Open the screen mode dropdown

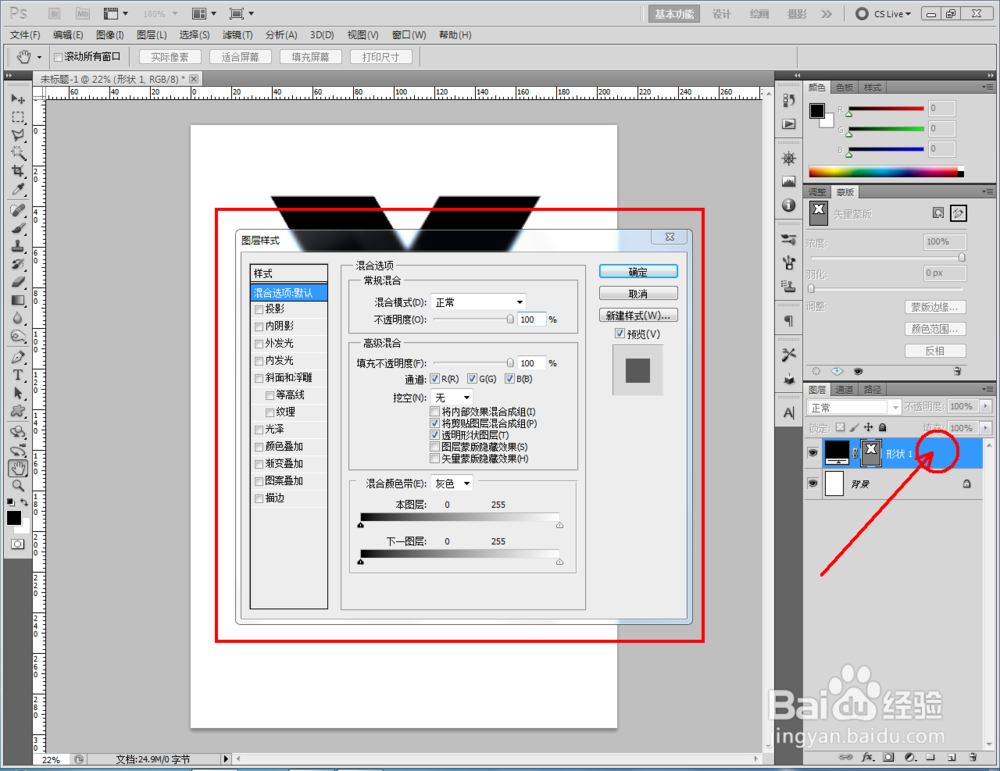pos(242,13)
